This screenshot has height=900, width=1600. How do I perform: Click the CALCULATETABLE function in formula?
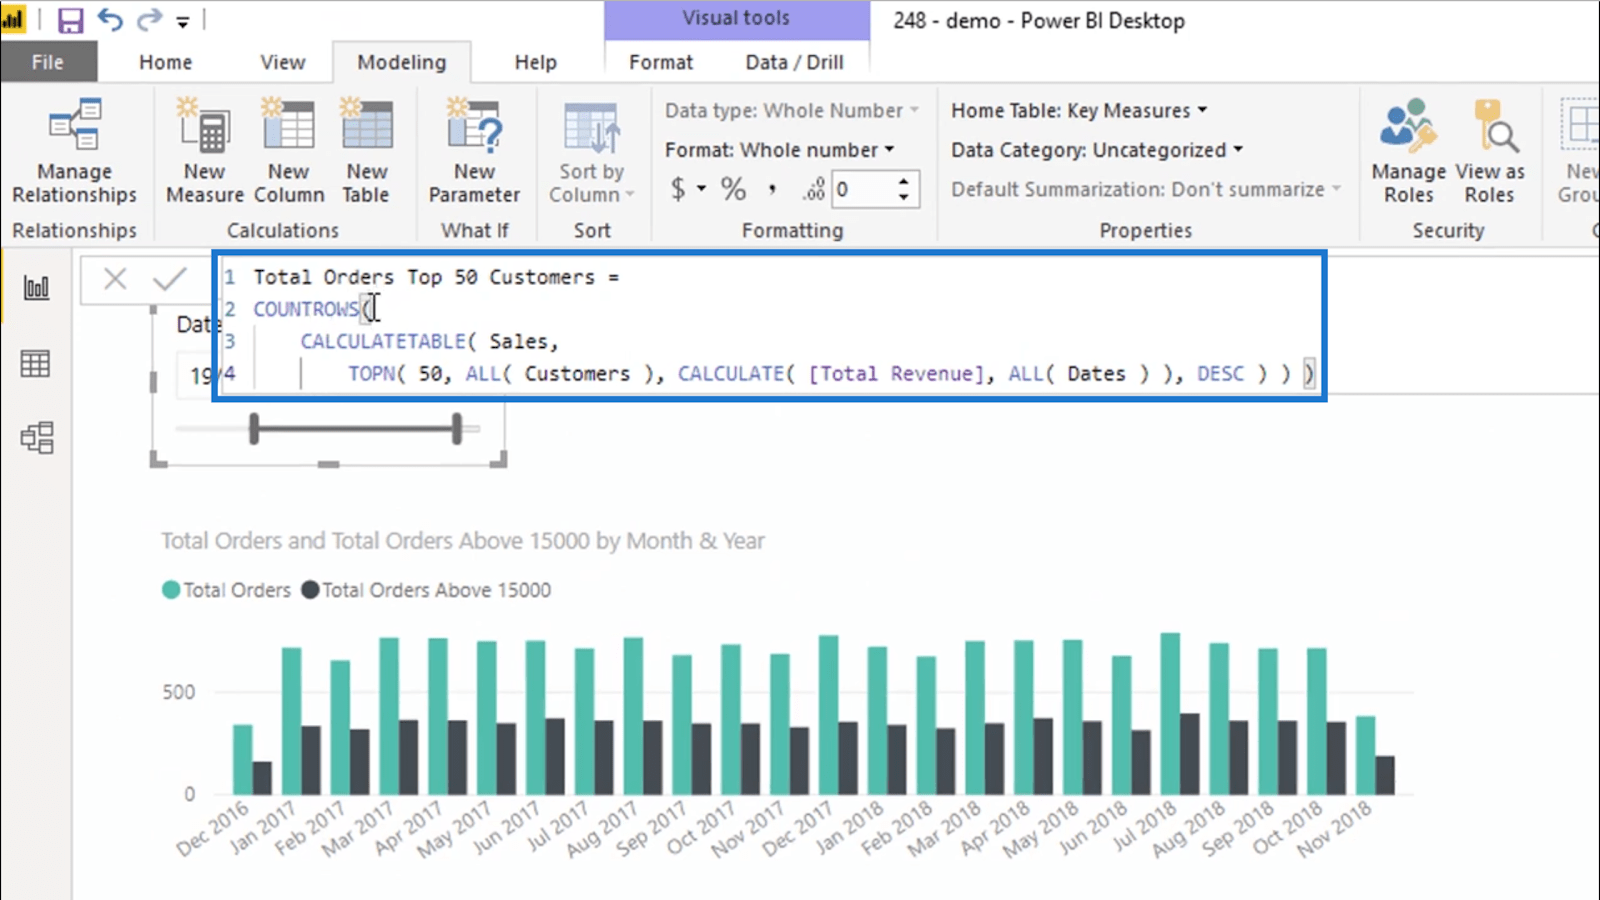(383, 341)
